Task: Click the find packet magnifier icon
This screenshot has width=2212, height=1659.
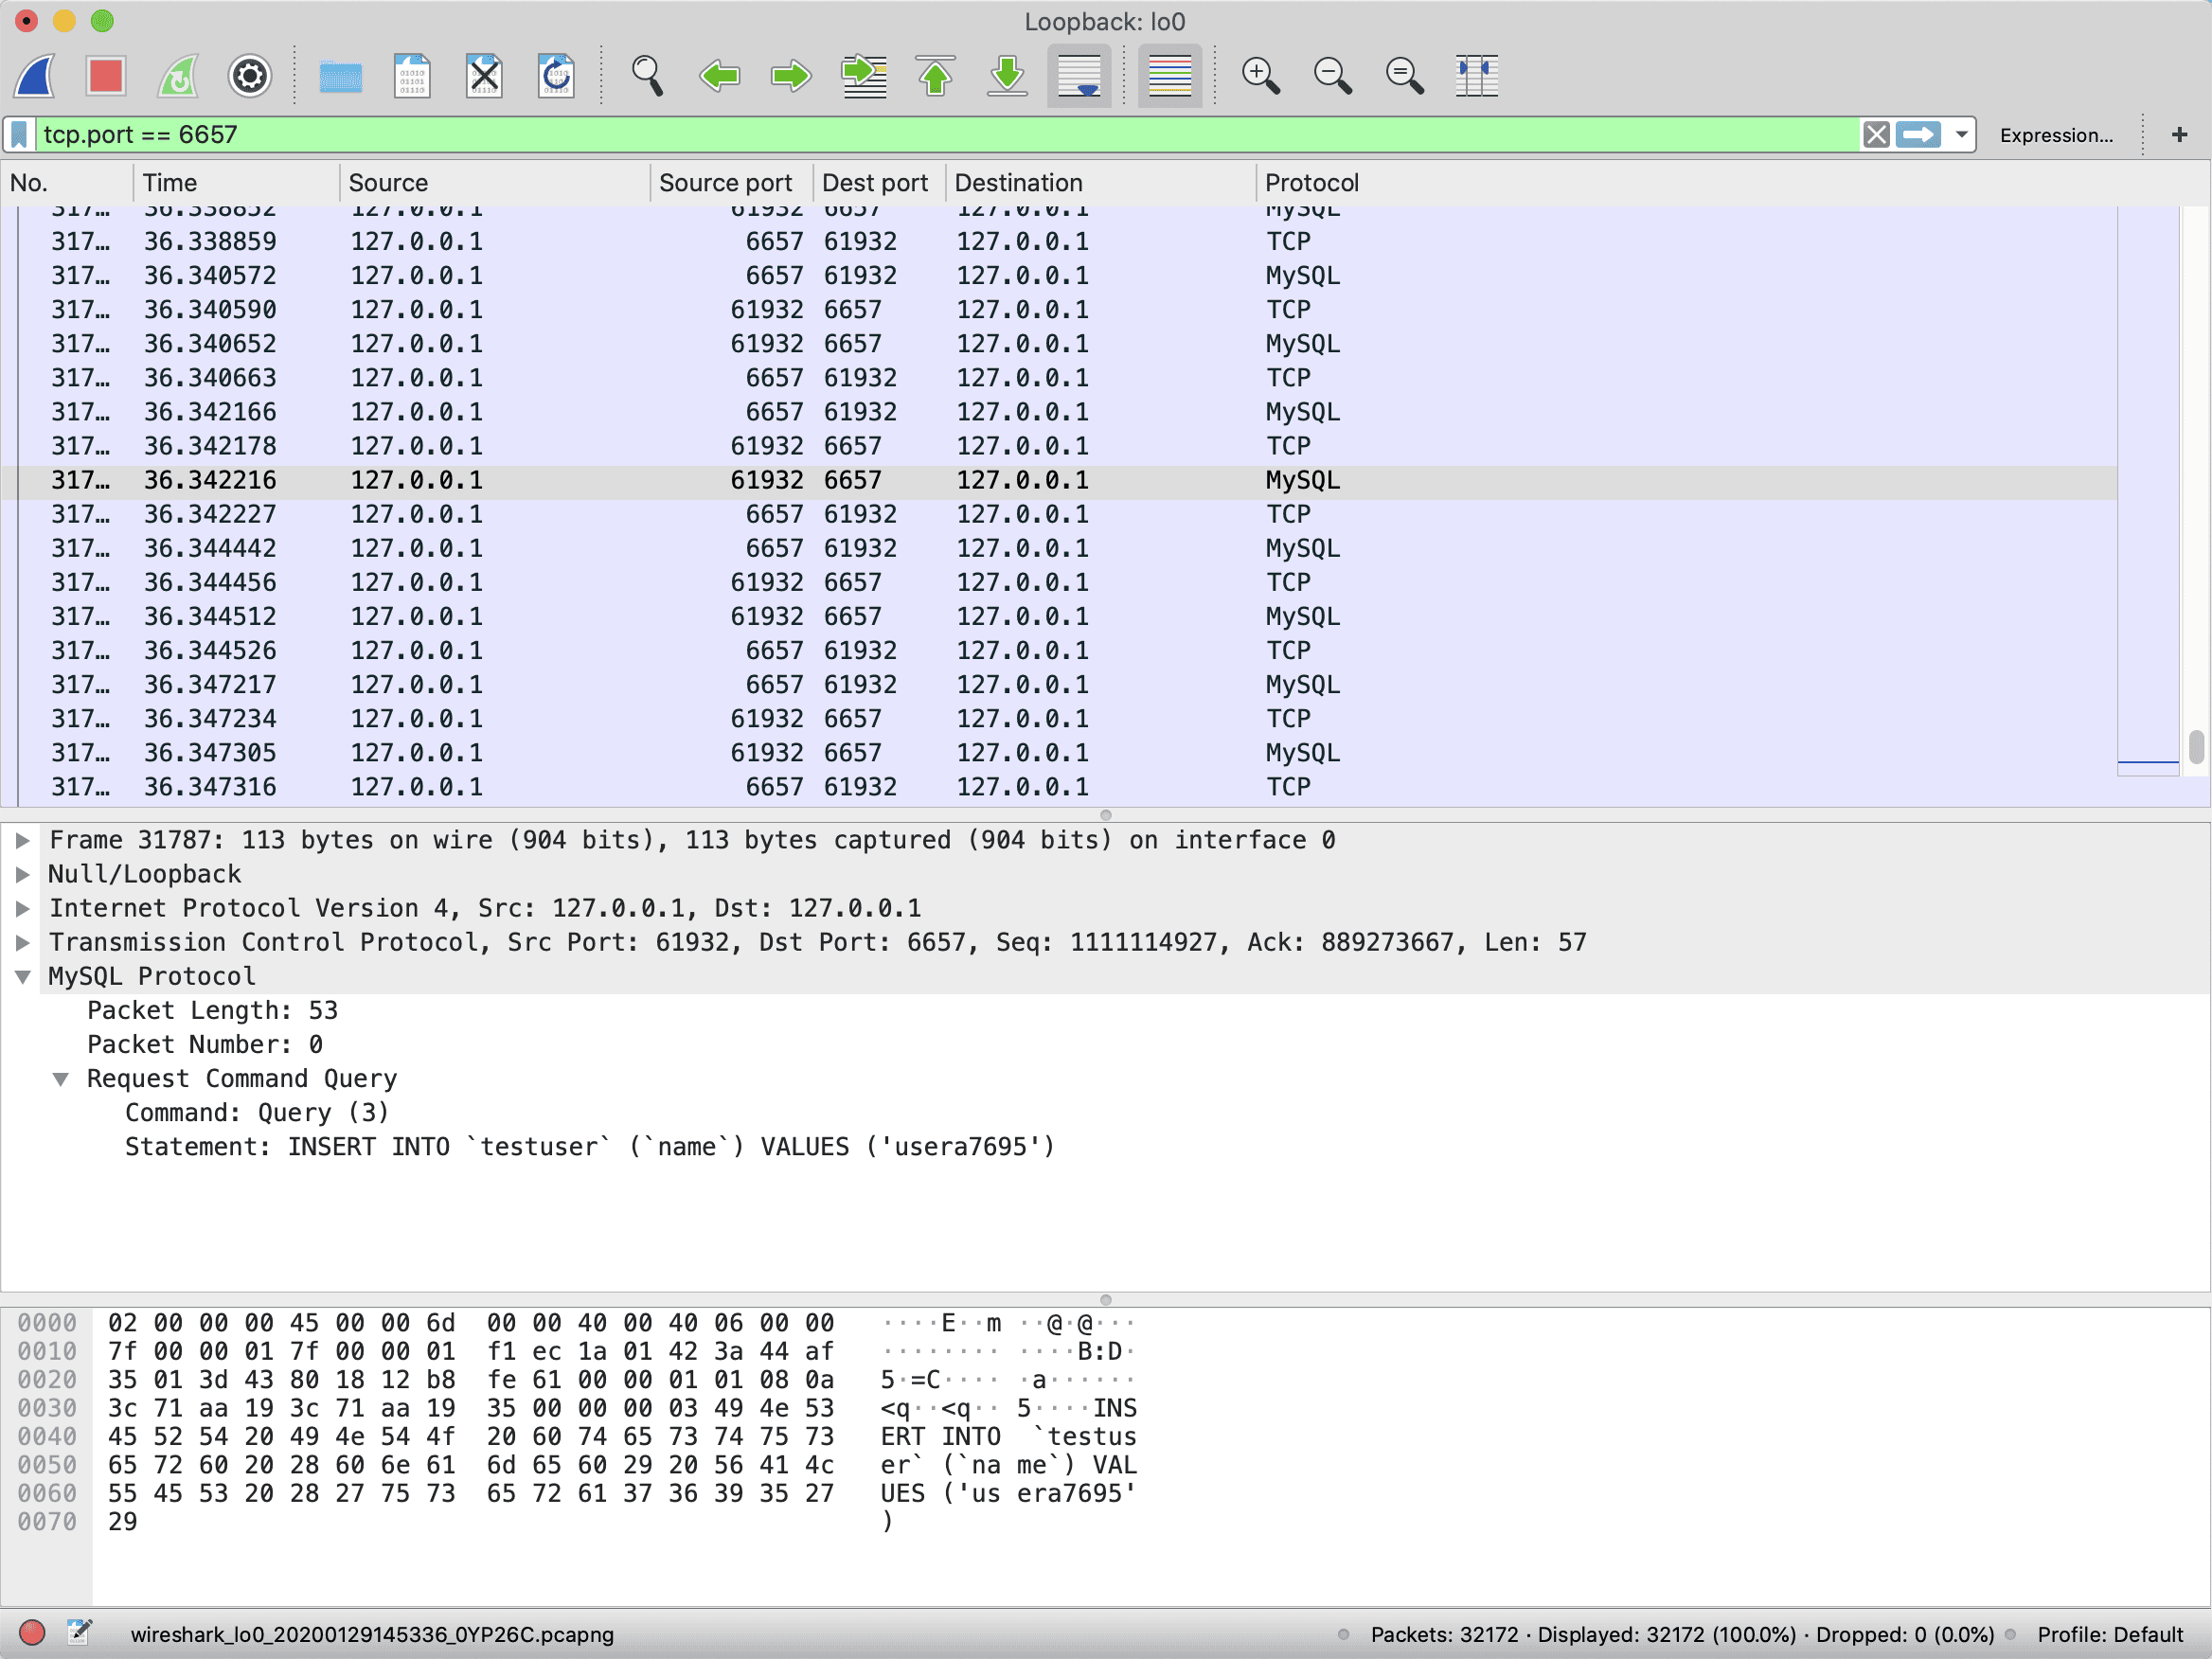Action: click(647, 75)
